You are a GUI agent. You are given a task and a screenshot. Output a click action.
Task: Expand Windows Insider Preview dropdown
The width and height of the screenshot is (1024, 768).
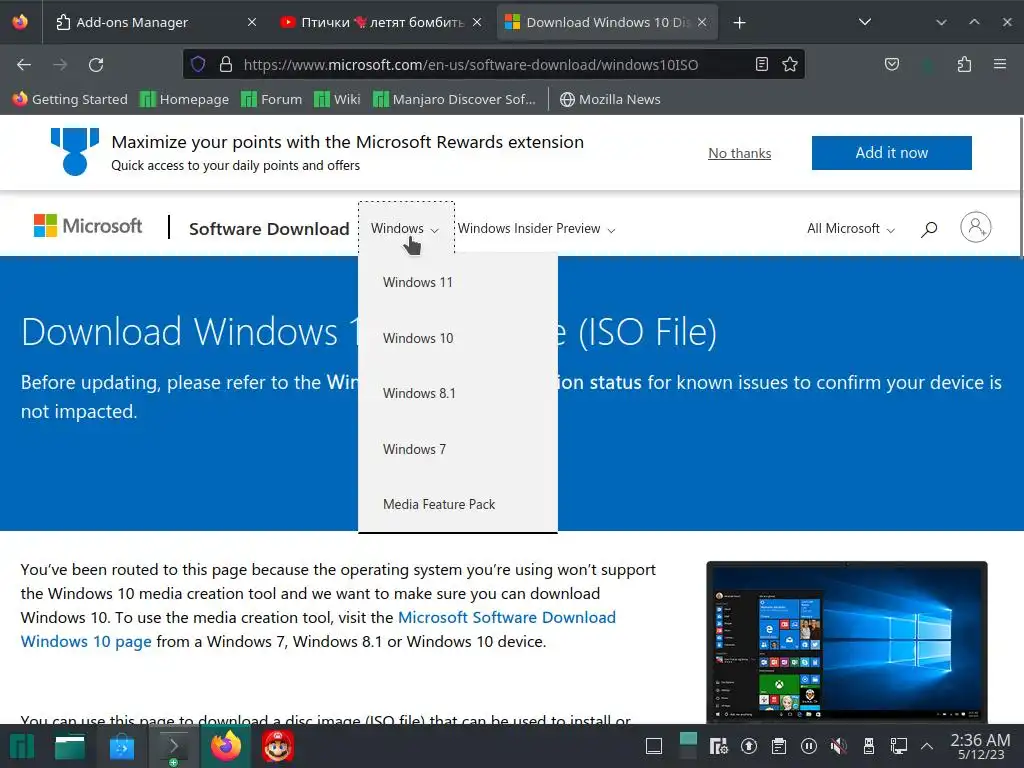click(x=536, y=229)
